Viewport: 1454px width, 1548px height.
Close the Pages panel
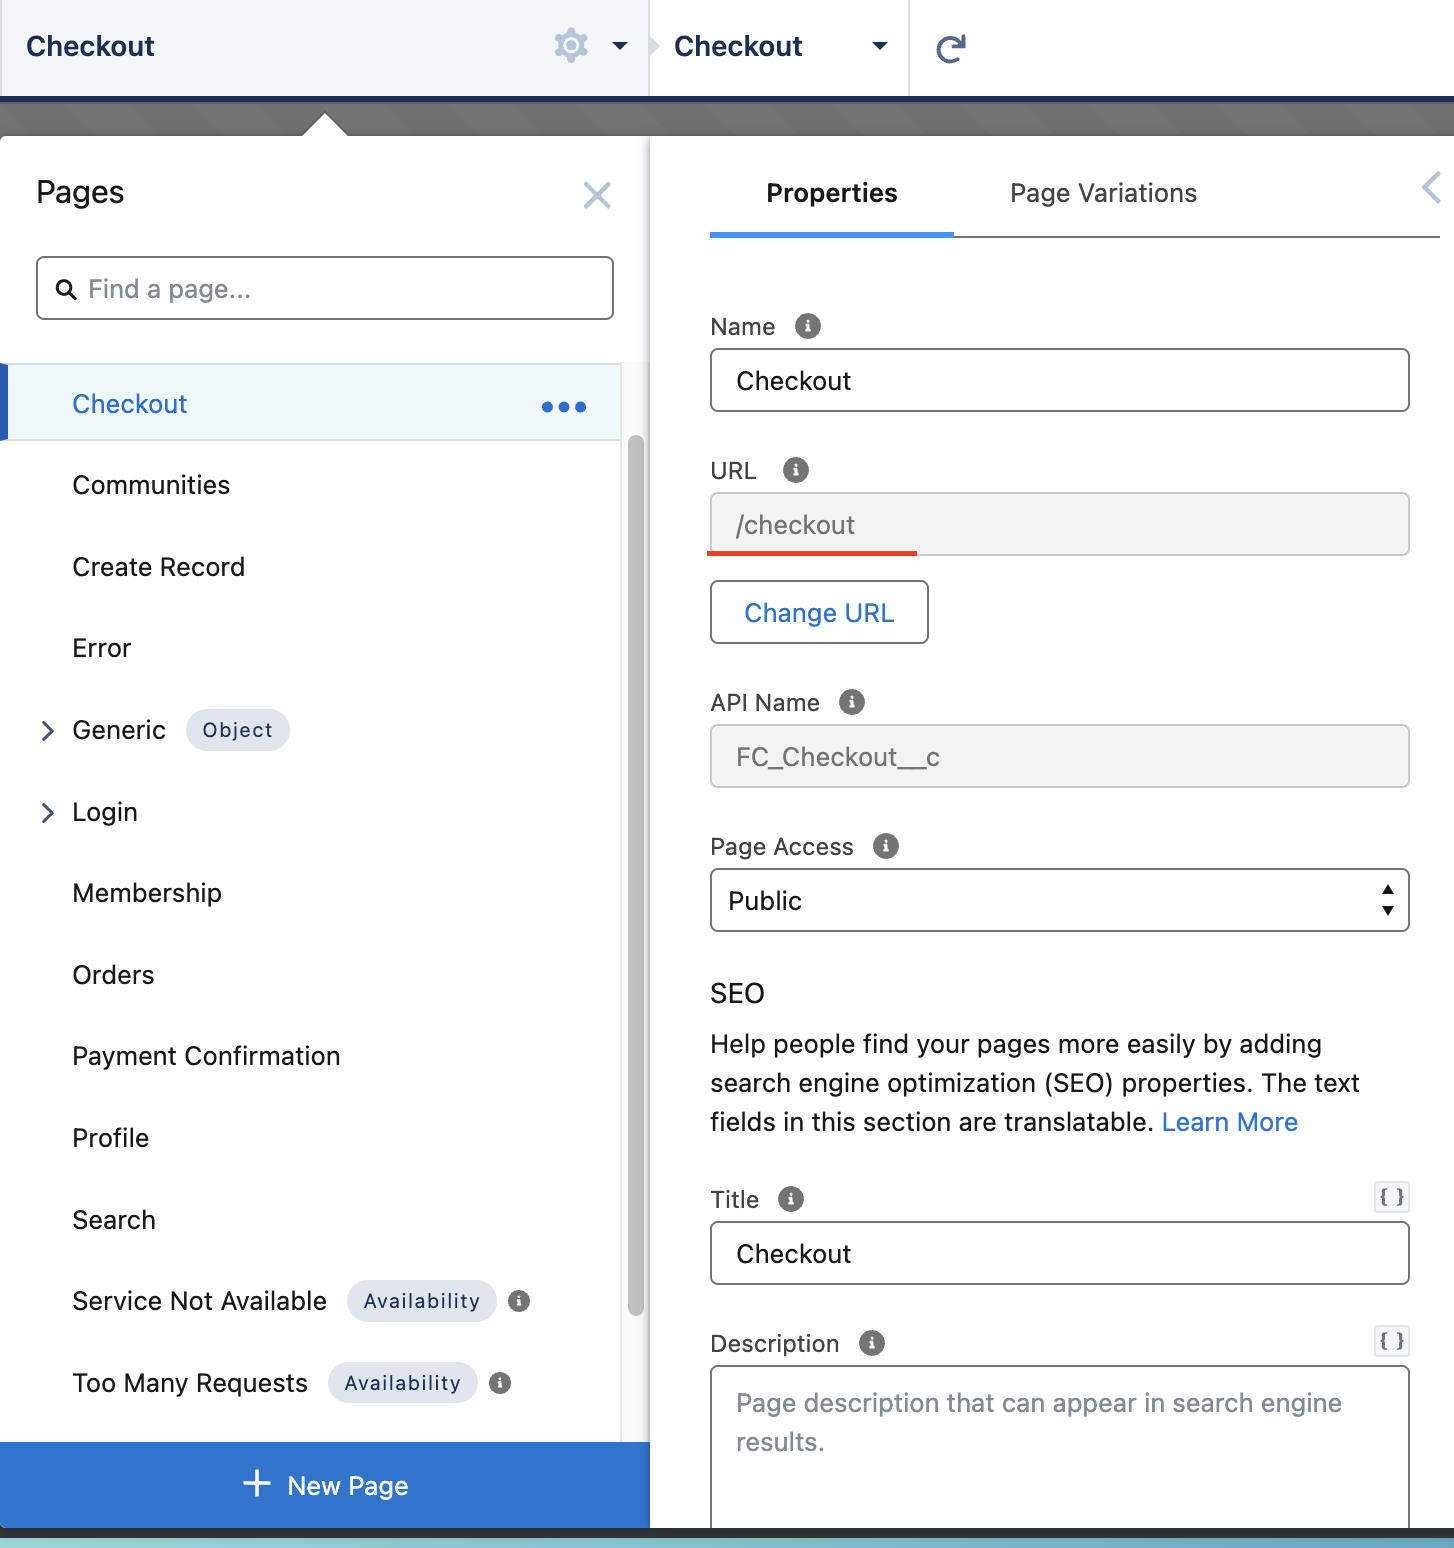597,195
